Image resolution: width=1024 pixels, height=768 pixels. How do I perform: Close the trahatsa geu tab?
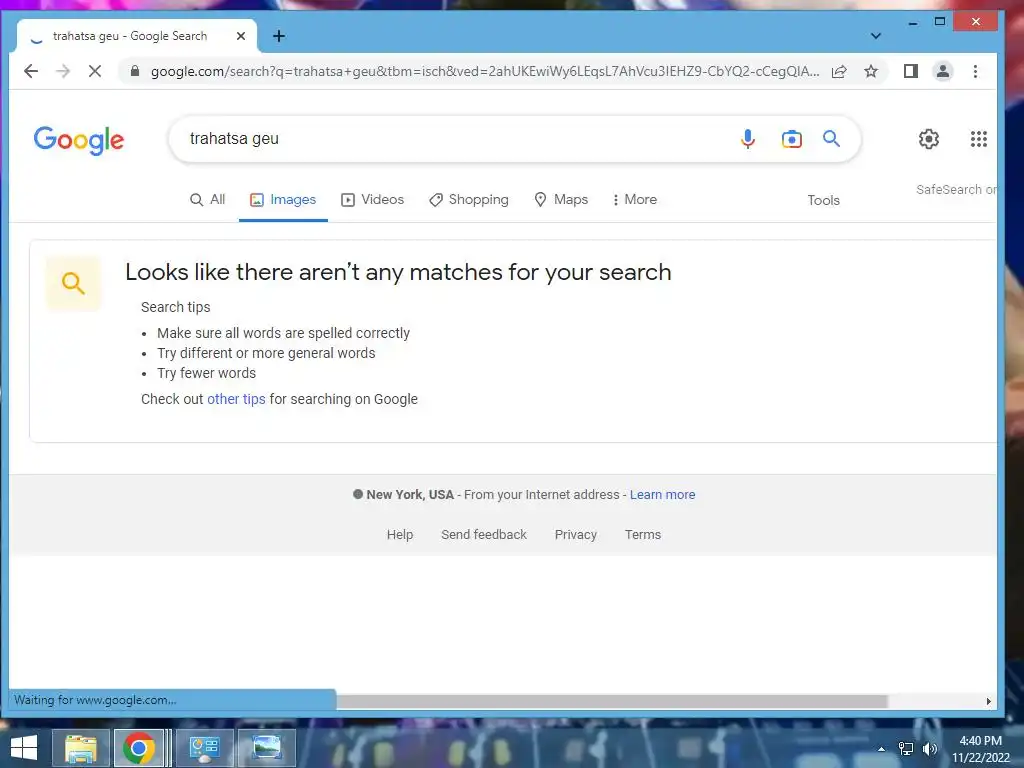[x=241, y=36]
